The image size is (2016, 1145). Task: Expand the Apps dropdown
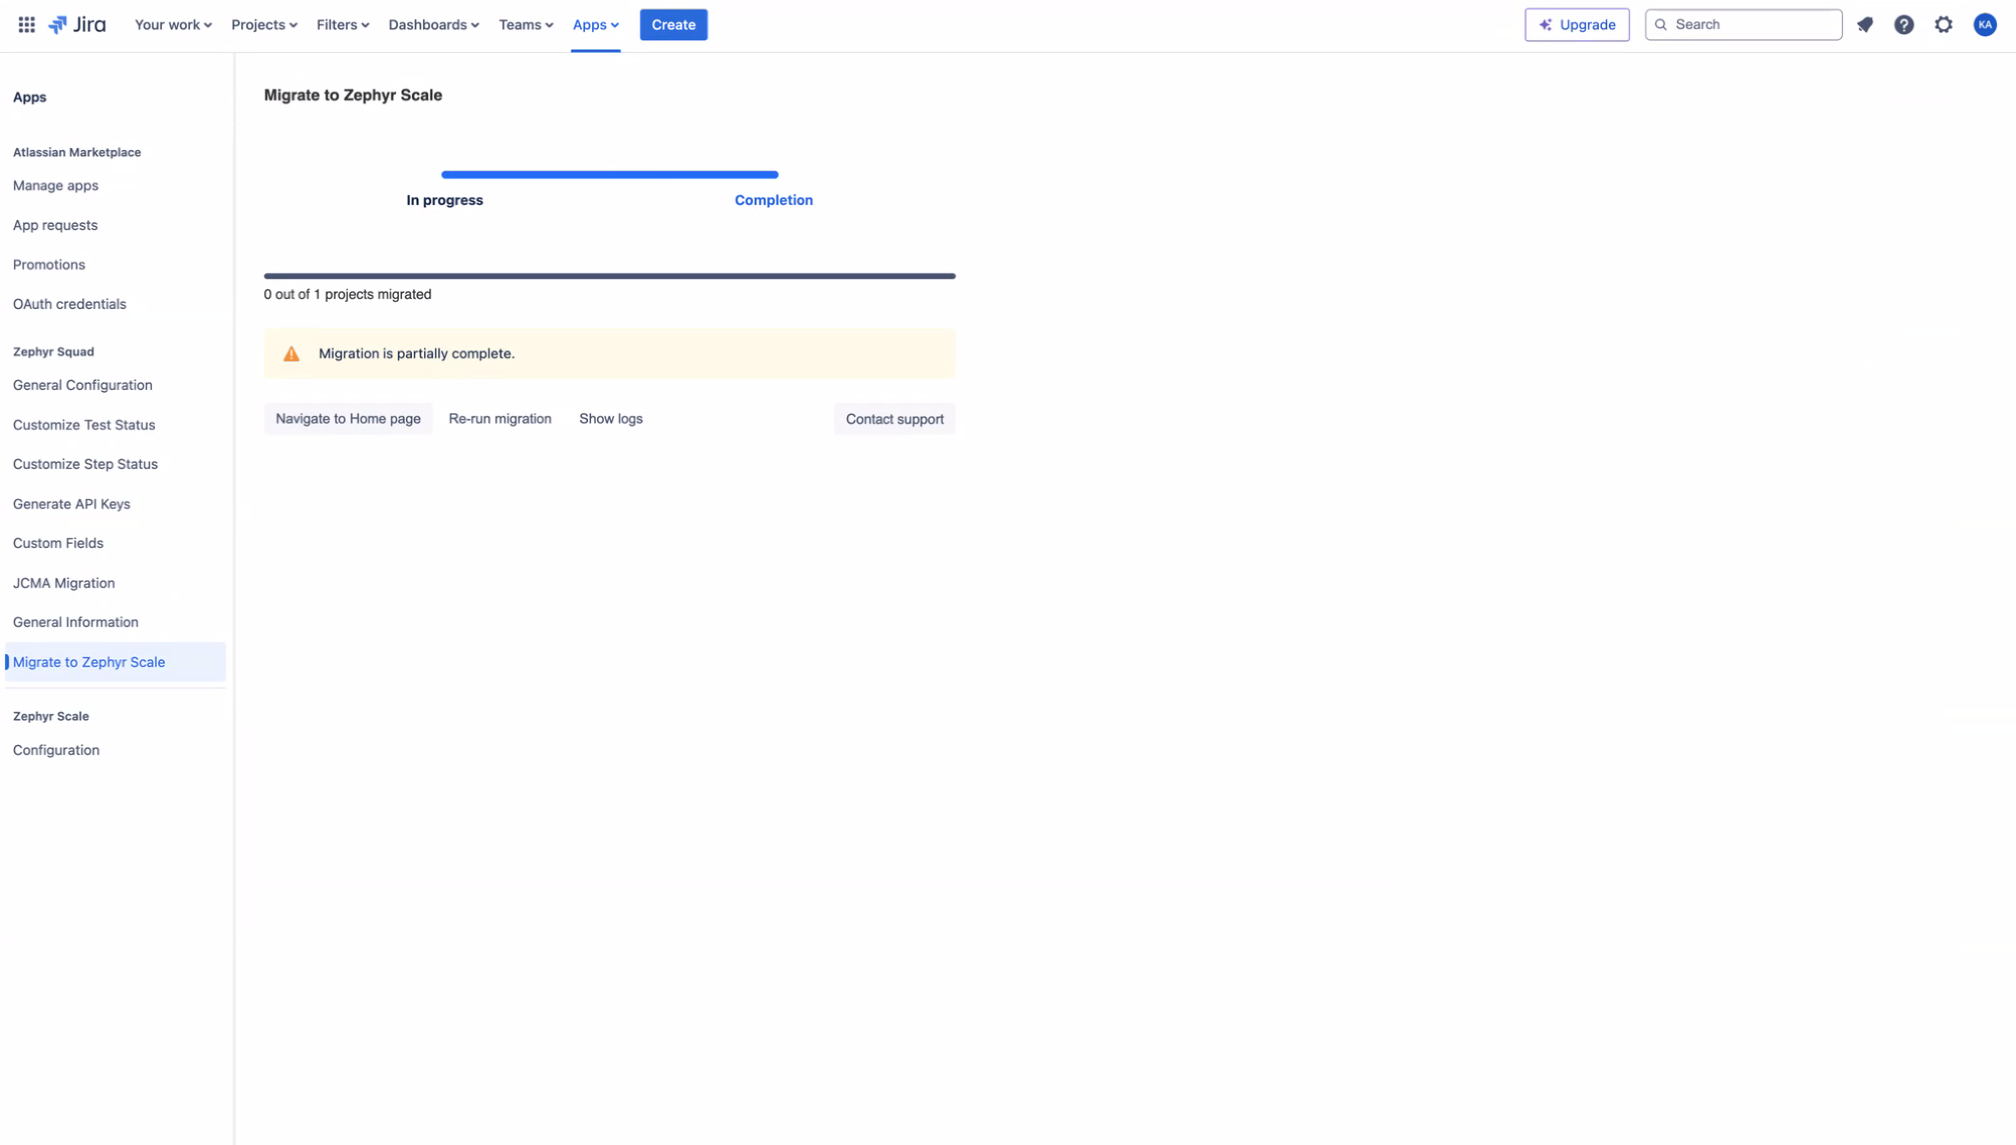click(596, 25)
